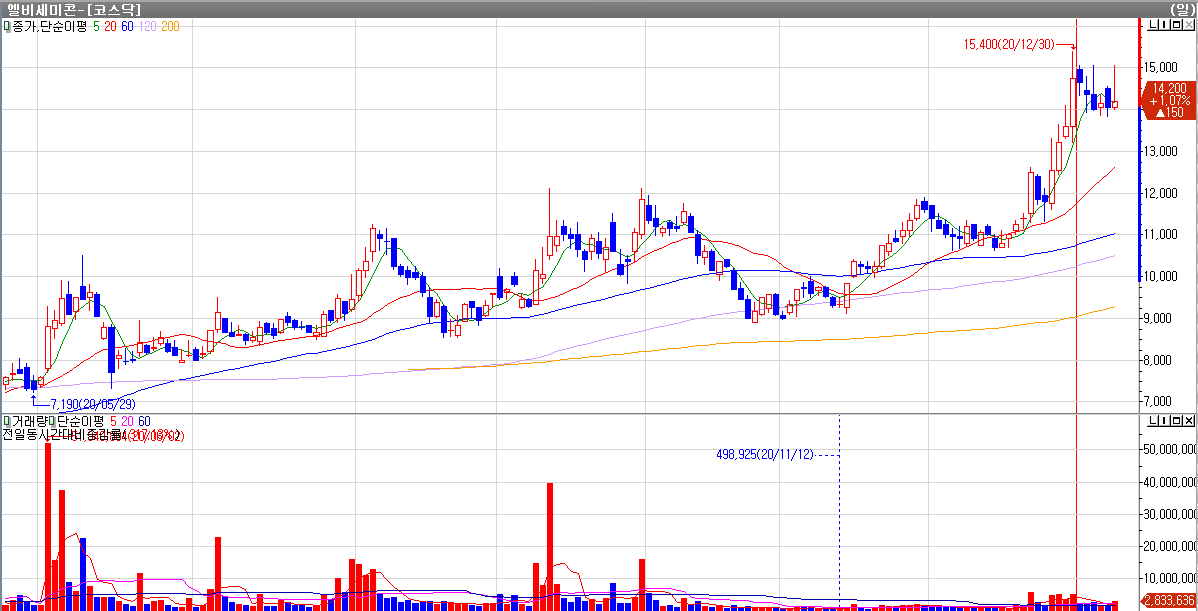Click the (일) daily period label
Viewport: 1198px width, 611px height.
[1181, 9]
